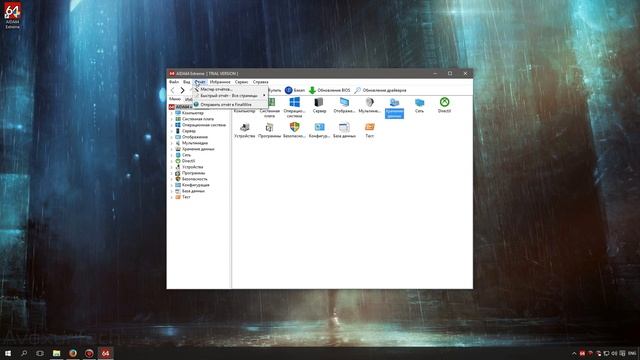Select Устройства in the tree

192,167
